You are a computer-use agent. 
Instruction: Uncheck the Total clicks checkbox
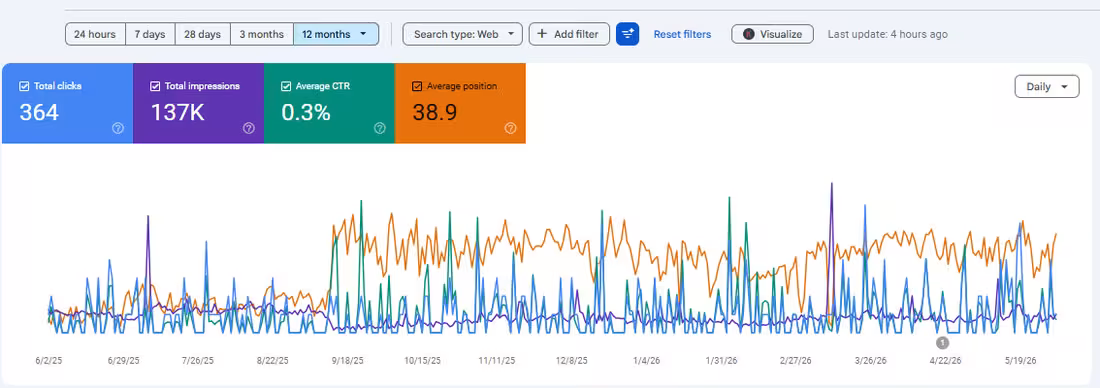click(25, 86)
